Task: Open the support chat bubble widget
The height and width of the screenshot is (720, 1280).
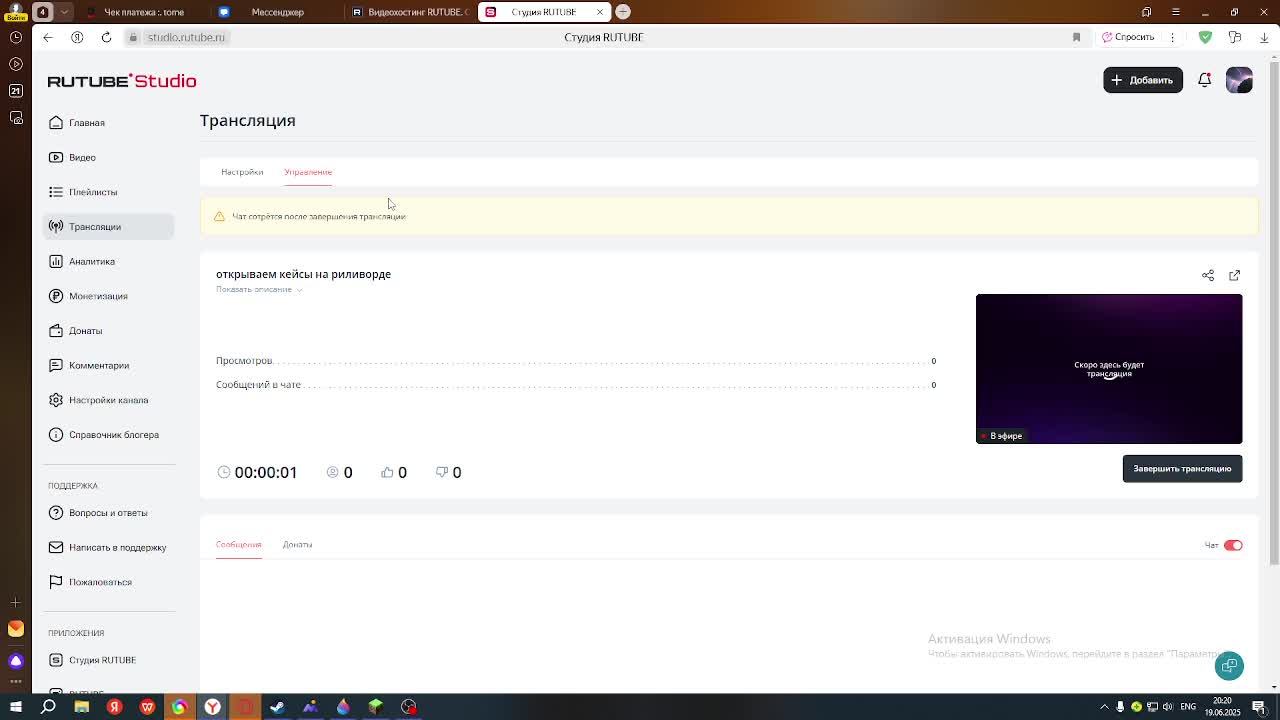Action: coord(1229,666)
